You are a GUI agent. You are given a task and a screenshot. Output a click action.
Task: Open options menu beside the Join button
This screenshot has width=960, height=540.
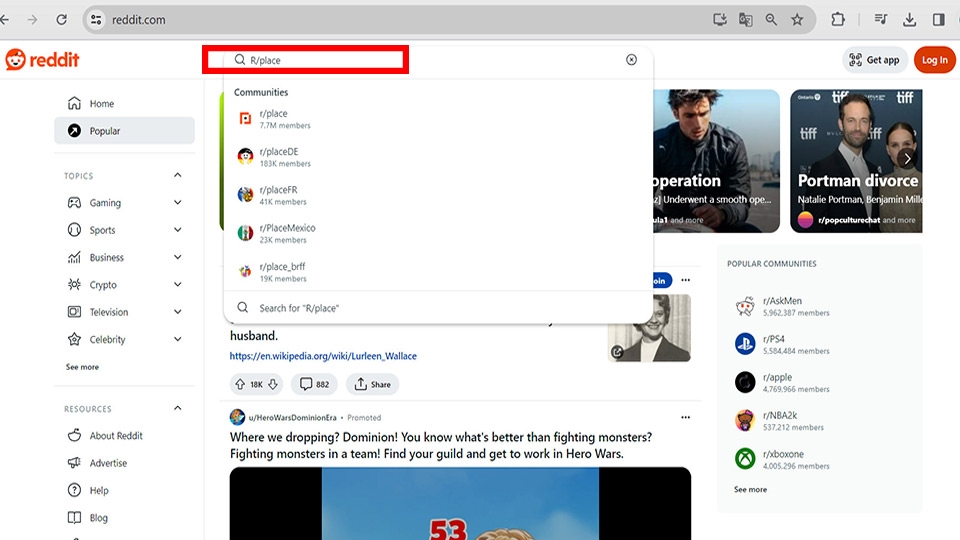pos(685,280)
